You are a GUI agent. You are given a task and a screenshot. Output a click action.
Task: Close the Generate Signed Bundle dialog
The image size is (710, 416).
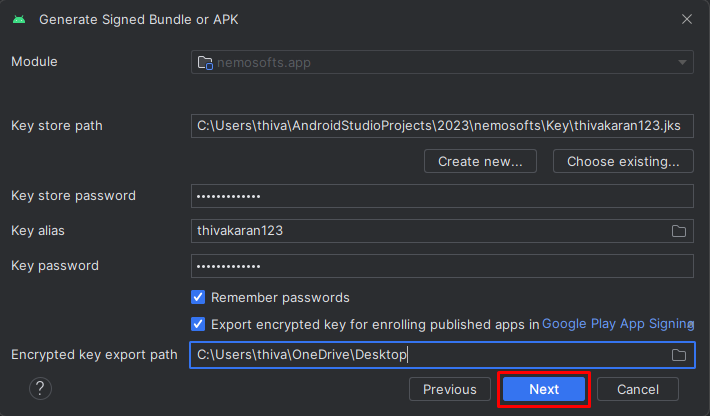tap(687, 19)
